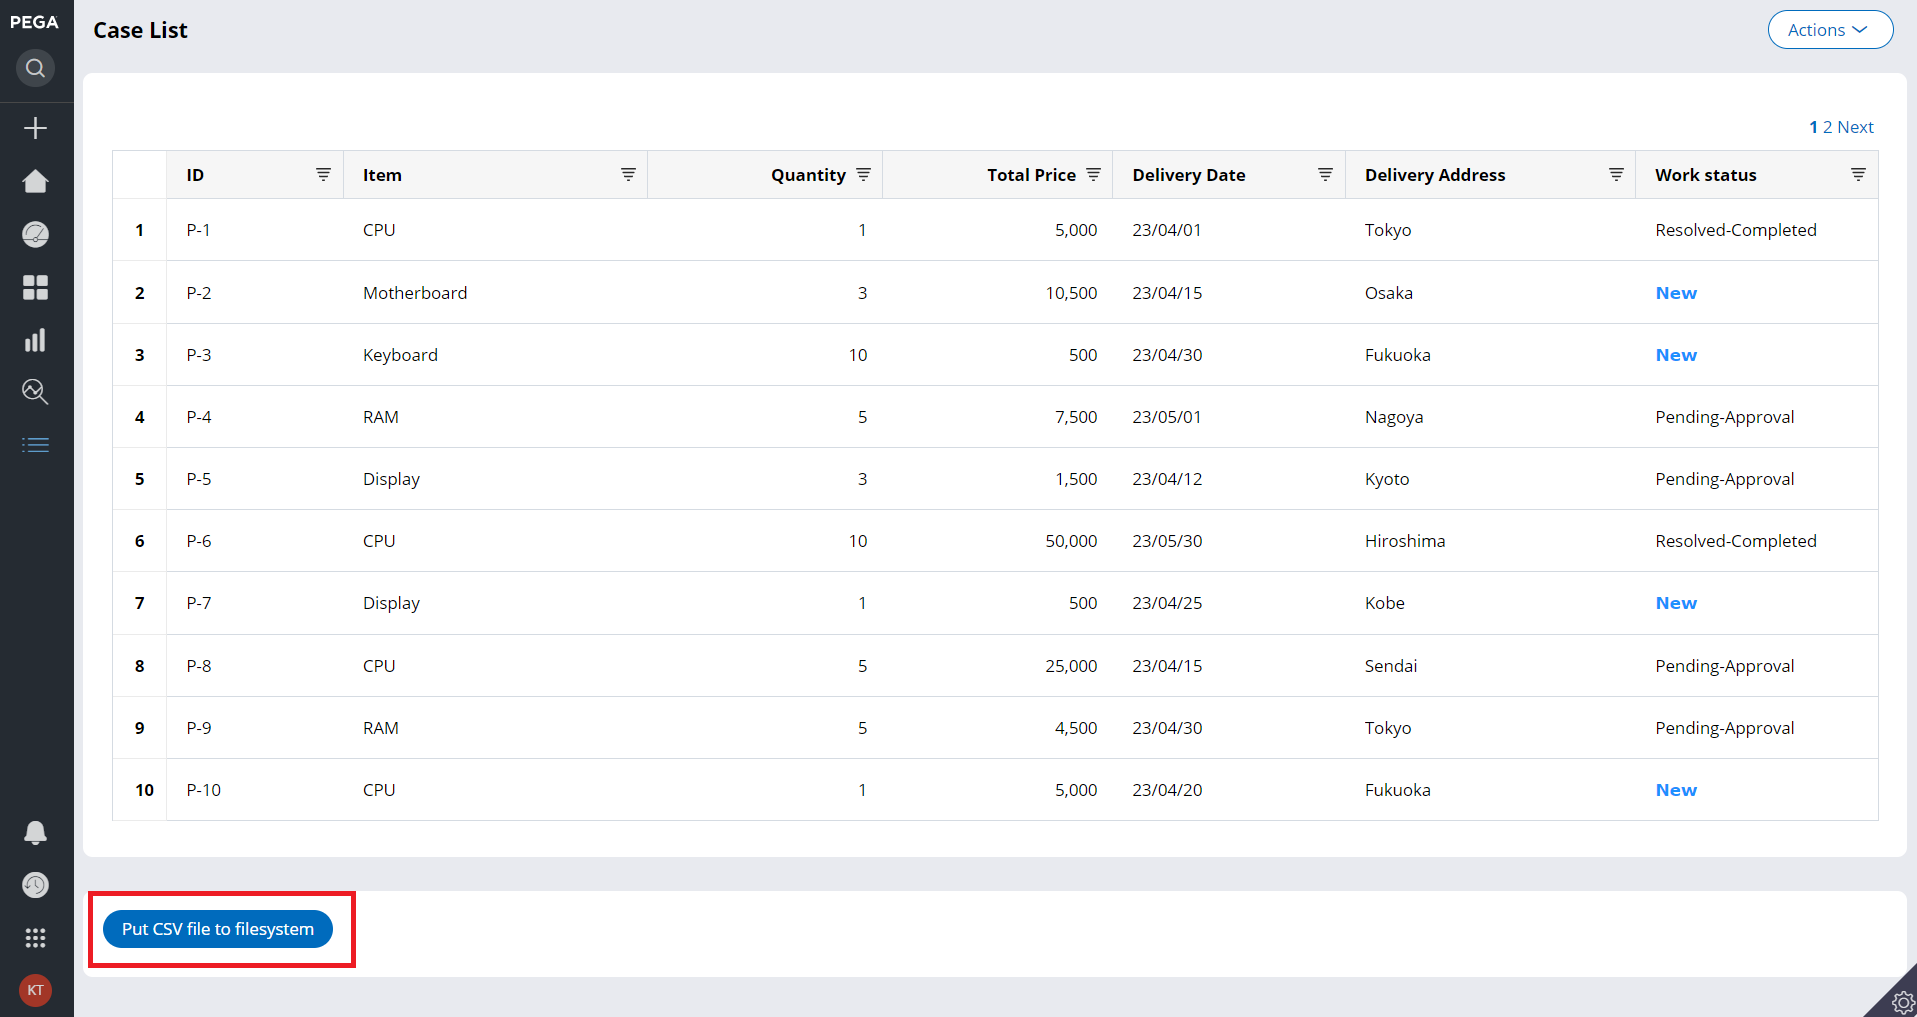The width and height of the screenshot is (1917, 1017).
Task: Select the 10,500 total price cell
Action: click(1071, 293)
